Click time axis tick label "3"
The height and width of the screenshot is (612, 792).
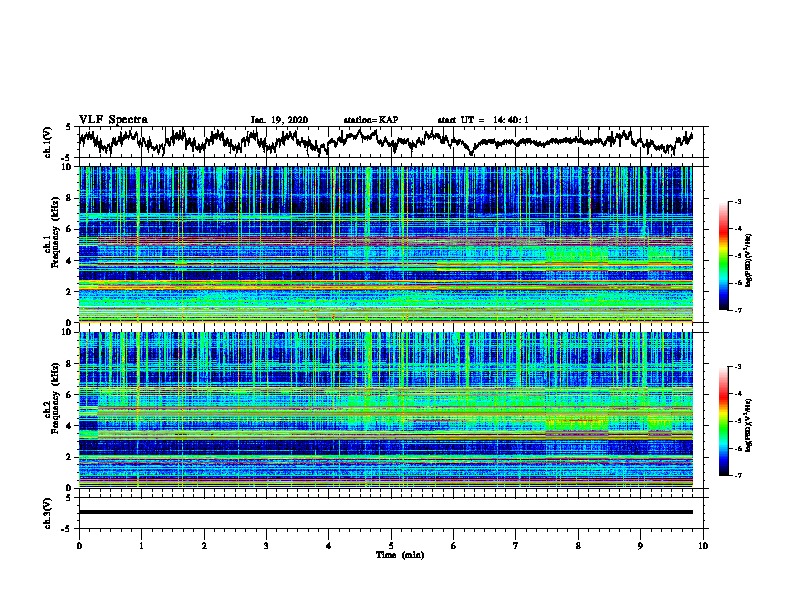[x=266, y=546]
